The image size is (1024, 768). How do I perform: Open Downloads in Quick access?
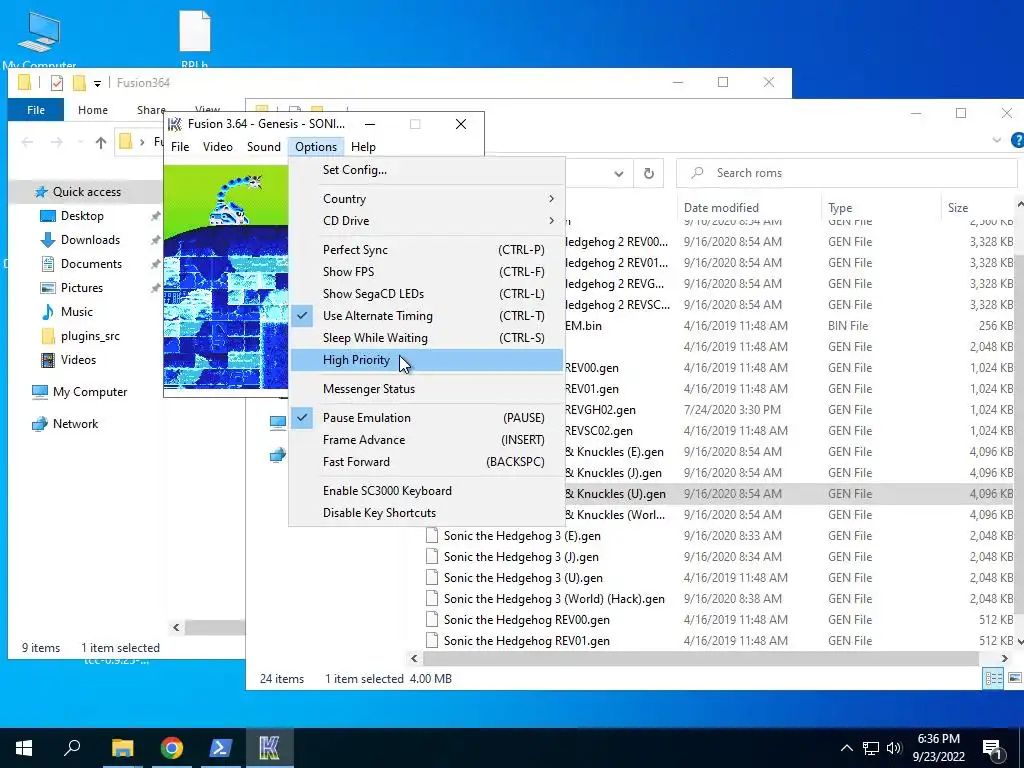(90, 240)
